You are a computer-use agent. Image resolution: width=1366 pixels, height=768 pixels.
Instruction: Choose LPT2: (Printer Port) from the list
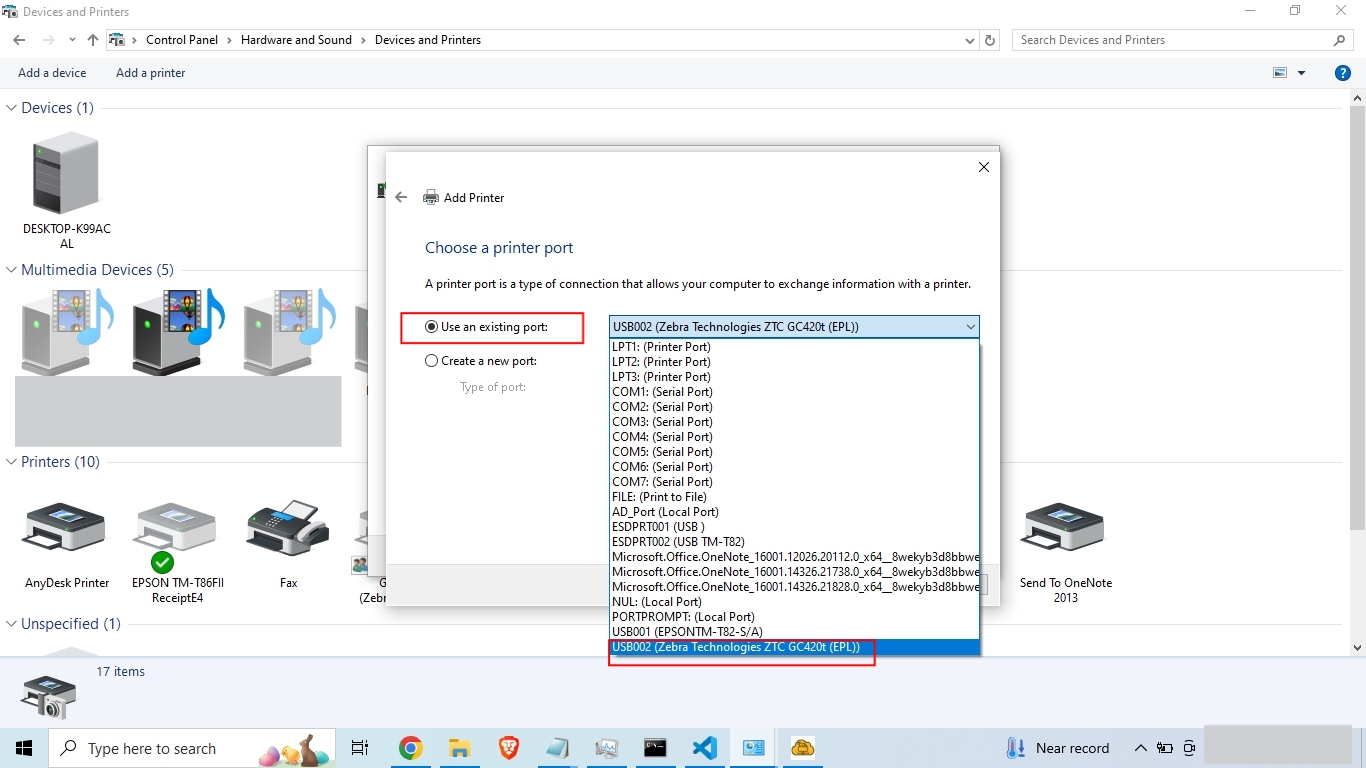pyautogui.click(x=794, y=362)
